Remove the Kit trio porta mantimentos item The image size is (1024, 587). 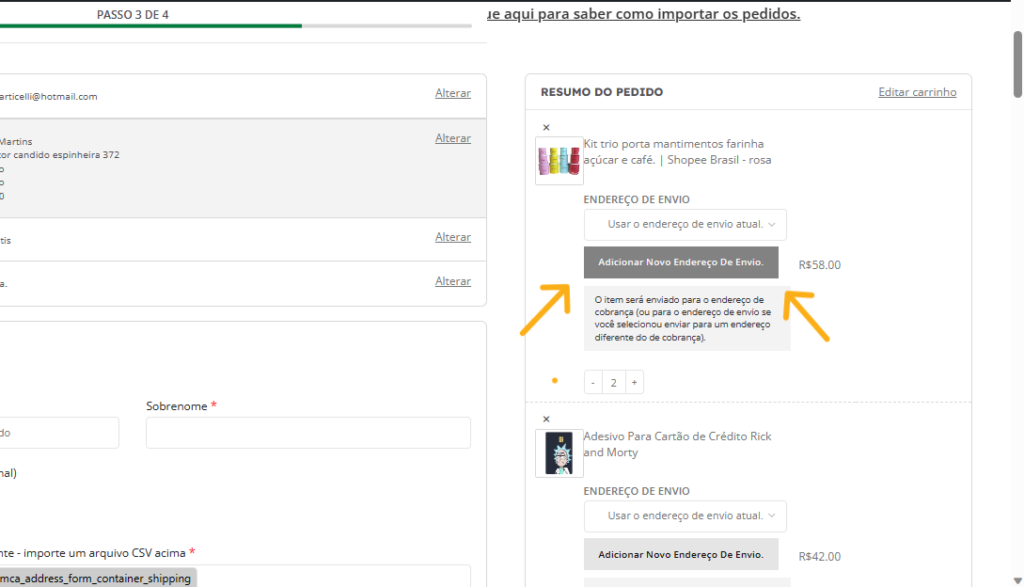[546, 127]
